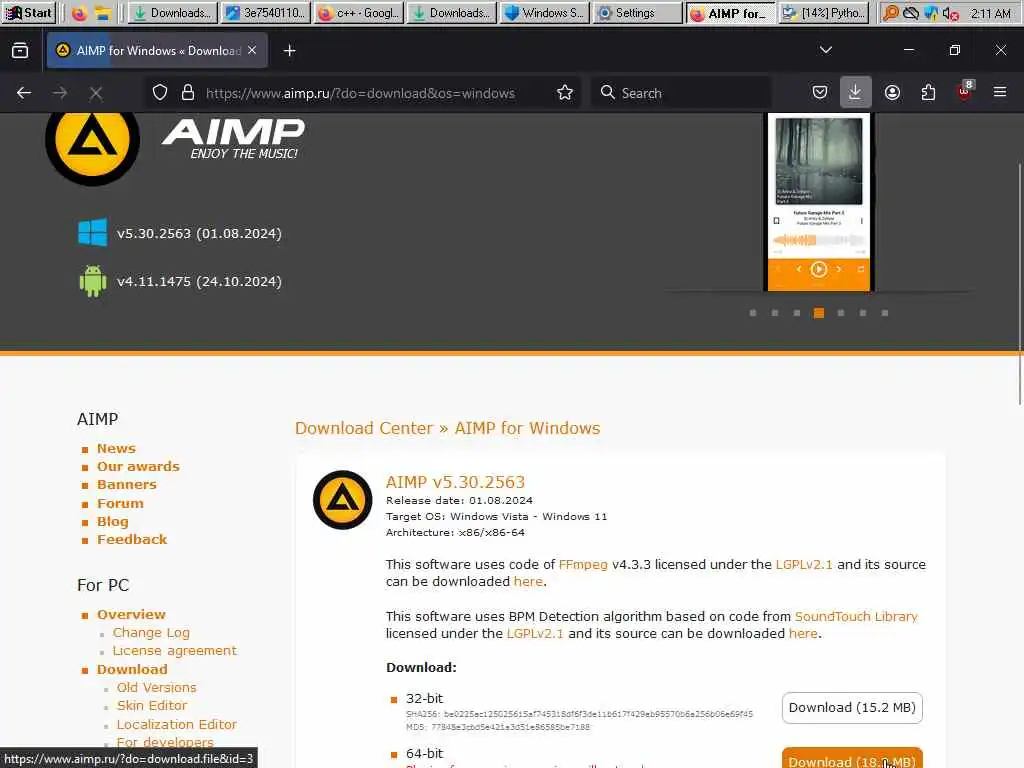This screenshot has height=768, width=1024.
Task: Open tracking protection shield icon
Action: coord(160,93)
